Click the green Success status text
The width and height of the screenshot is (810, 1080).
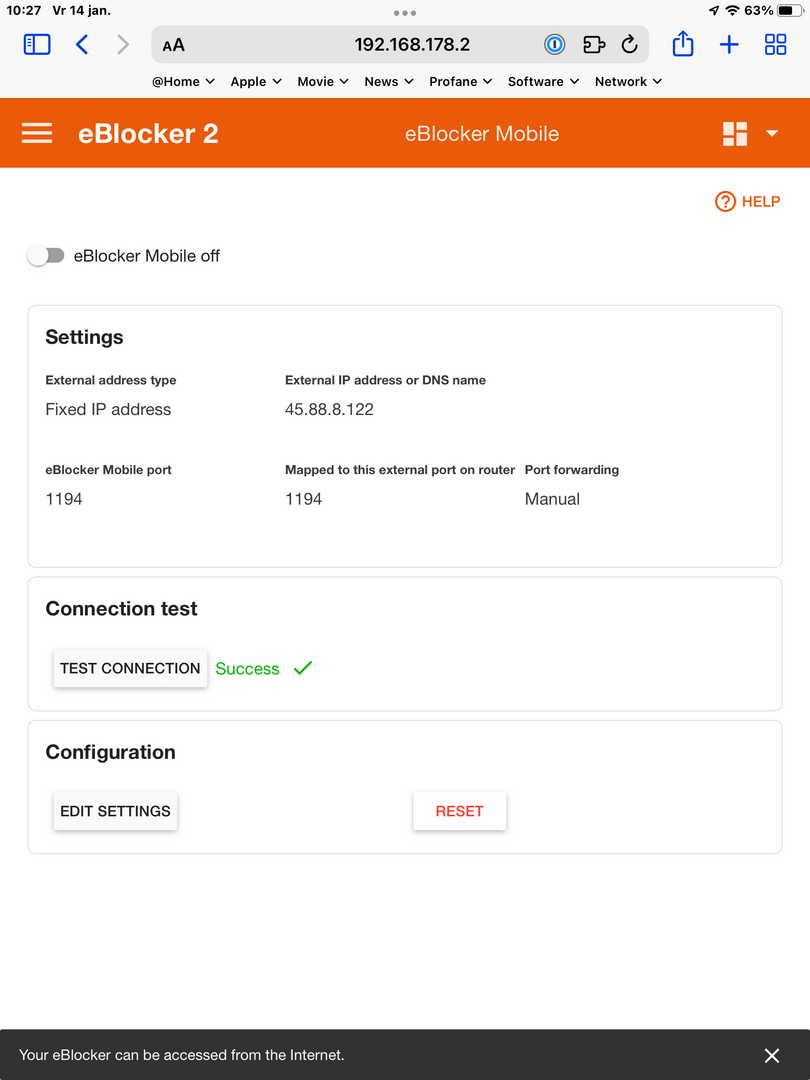pos(247,669)
